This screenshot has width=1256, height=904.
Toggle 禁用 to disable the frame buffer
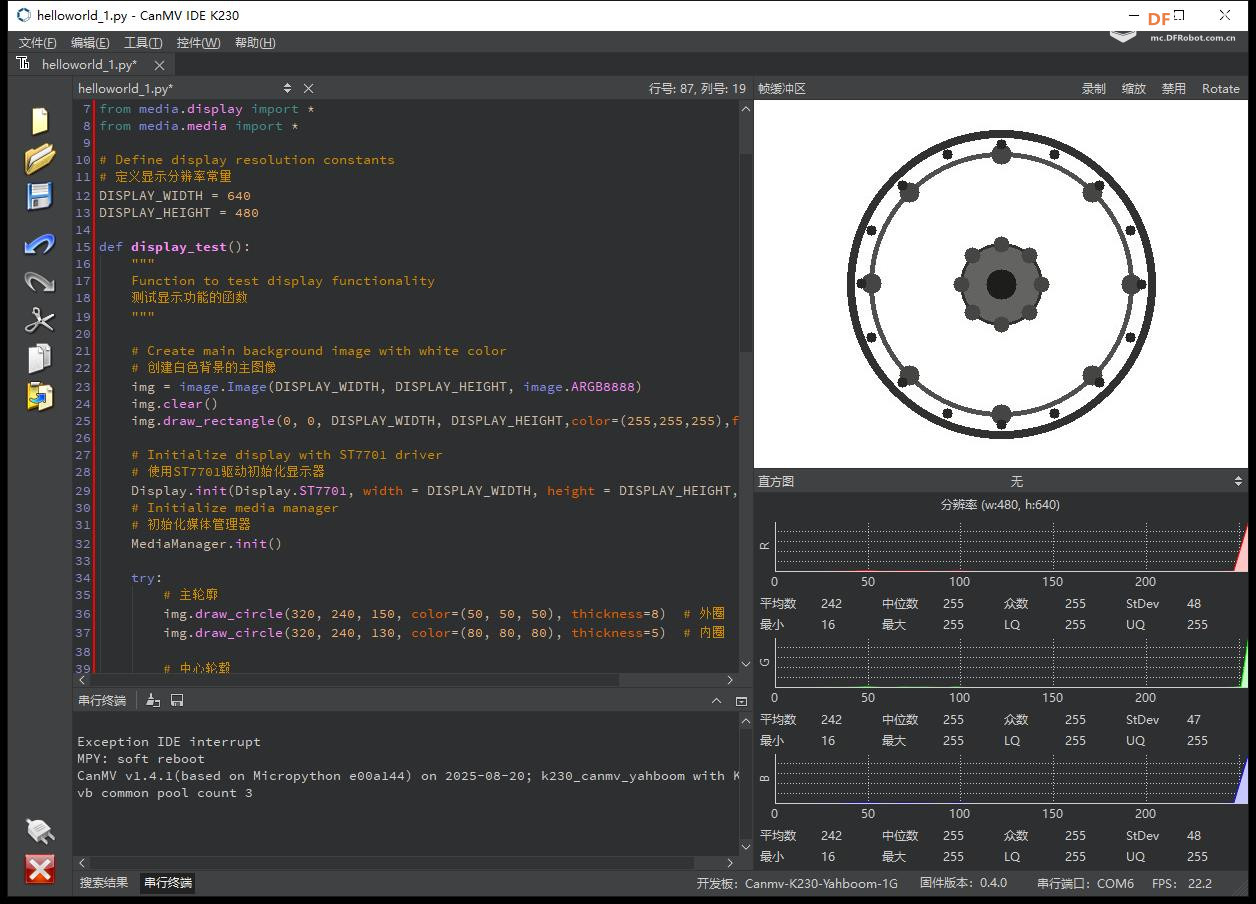1173,88
